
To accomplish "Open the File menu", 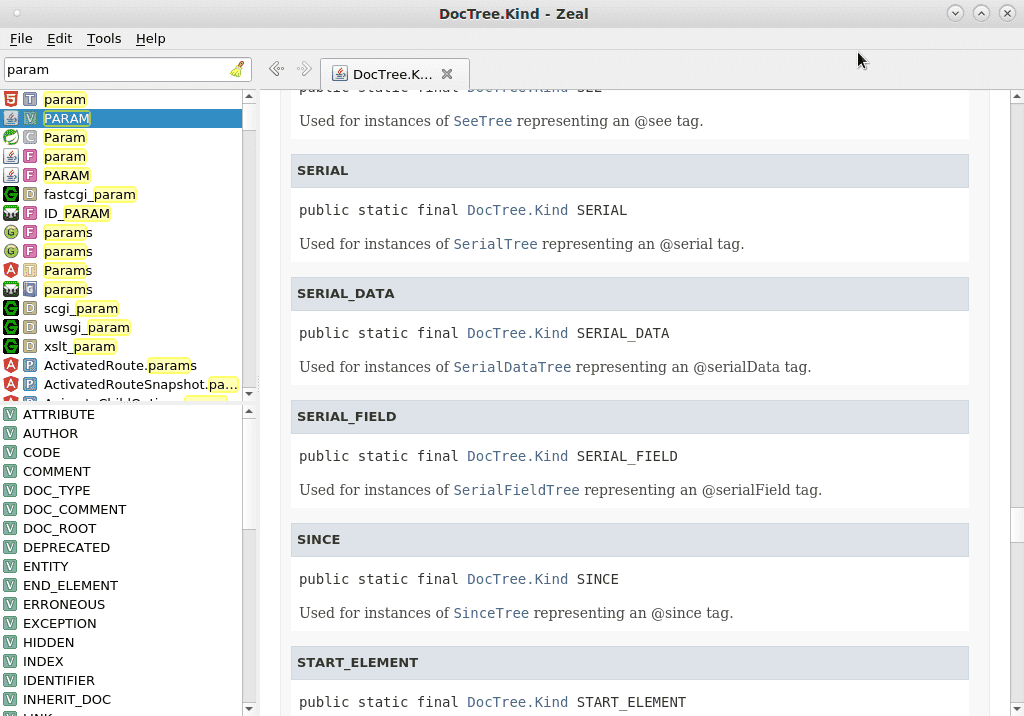I will [x=21, y=38].
